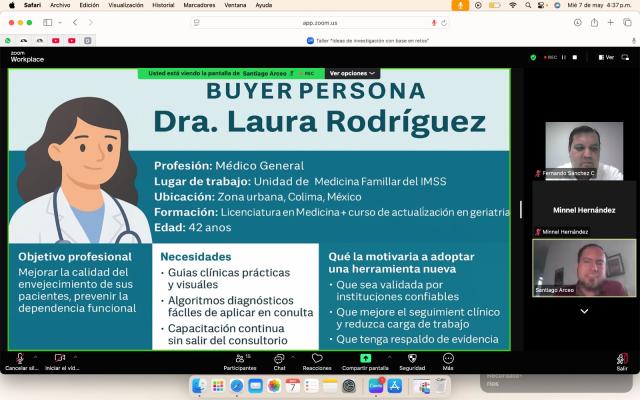The image size is (640, 400).
Task: Open the Ver layout menu
Action: tap(606, 57)
